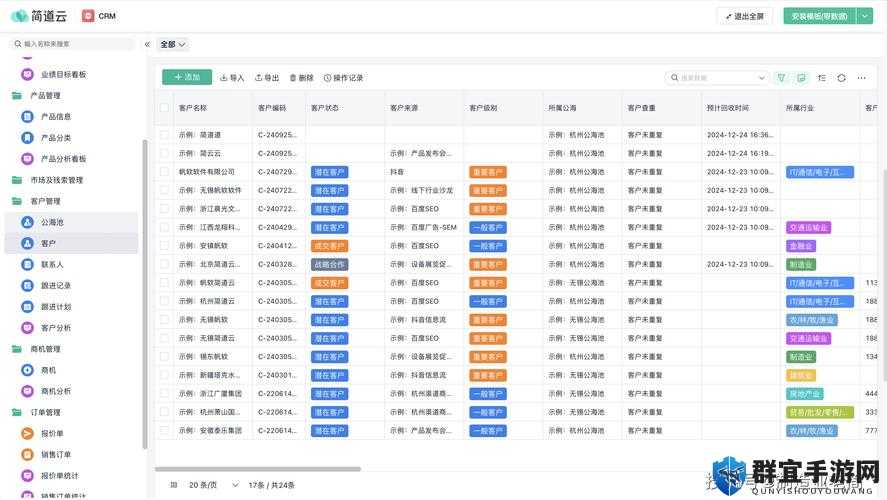
Task: Expand the 市场及线索管理 folder
Action: (17, 180)
